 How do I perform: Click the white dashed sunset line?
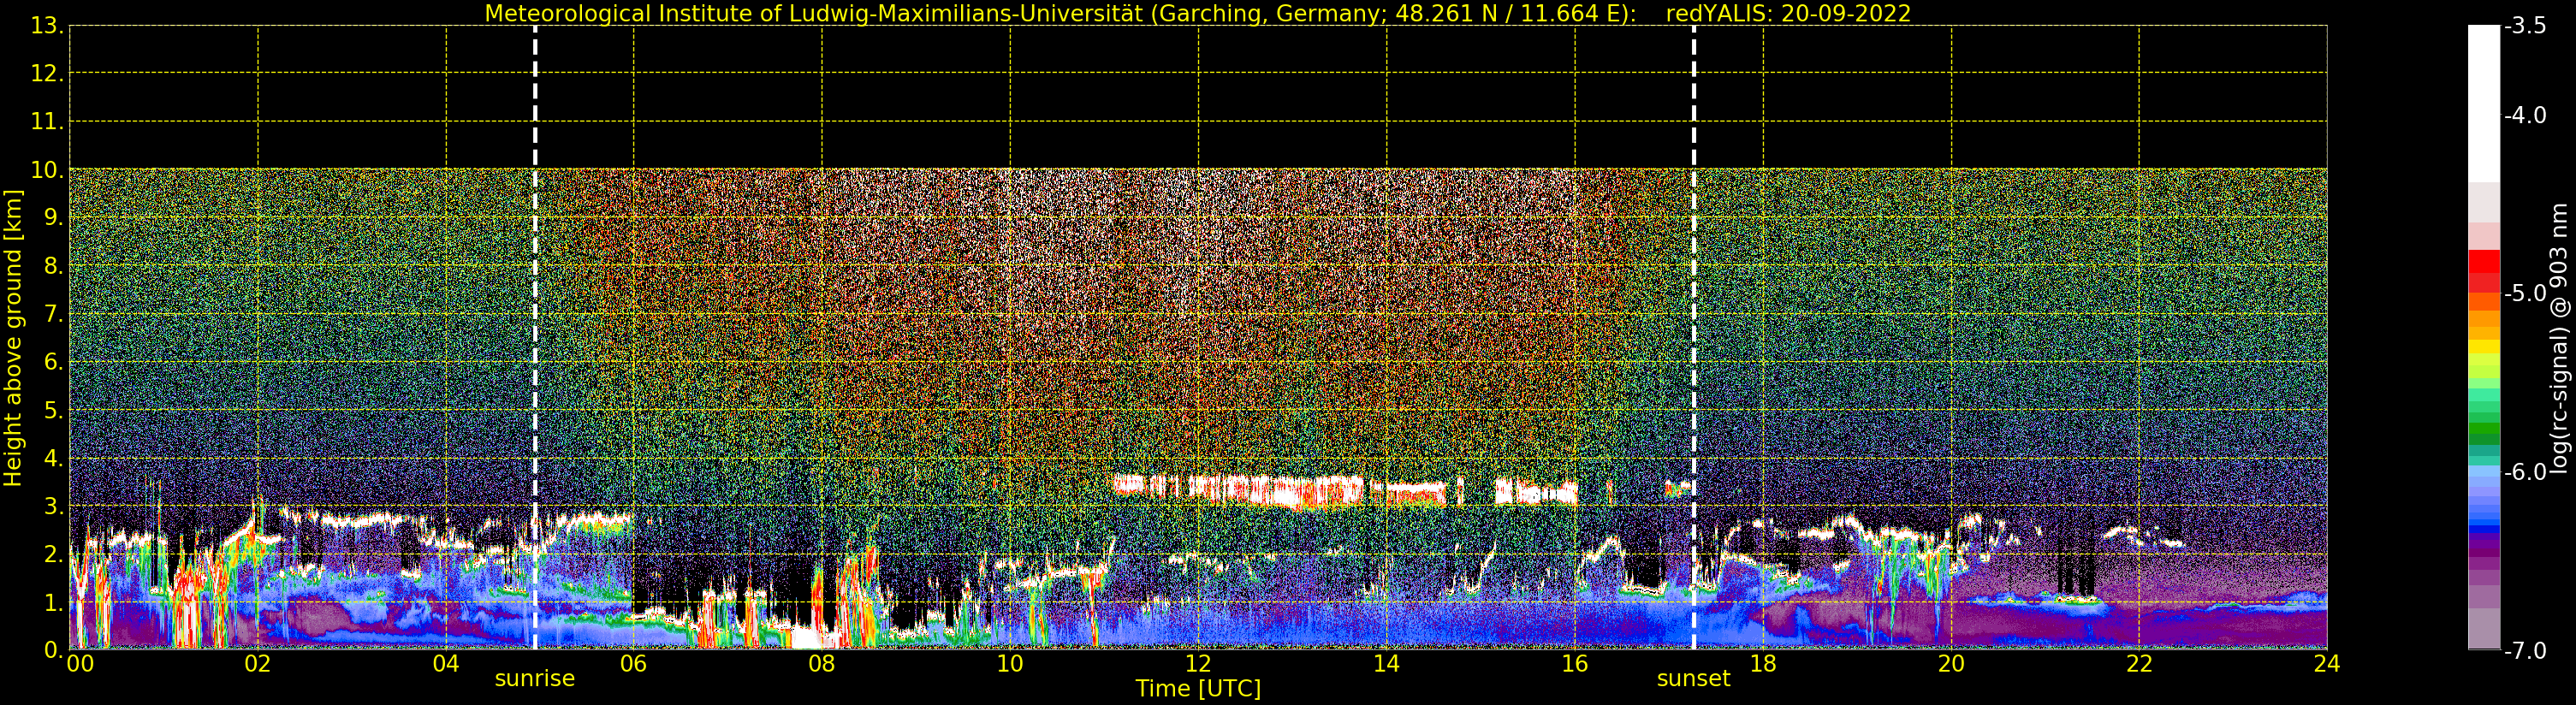1694,338
